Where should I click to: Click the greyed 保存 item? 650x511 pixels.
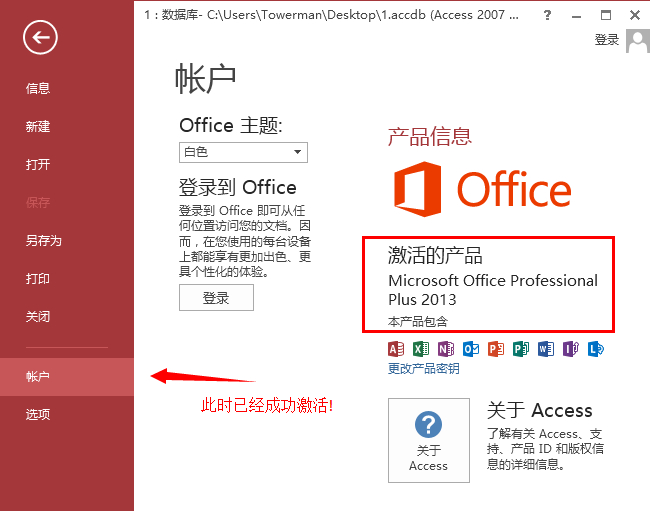(x=67, y=203)
